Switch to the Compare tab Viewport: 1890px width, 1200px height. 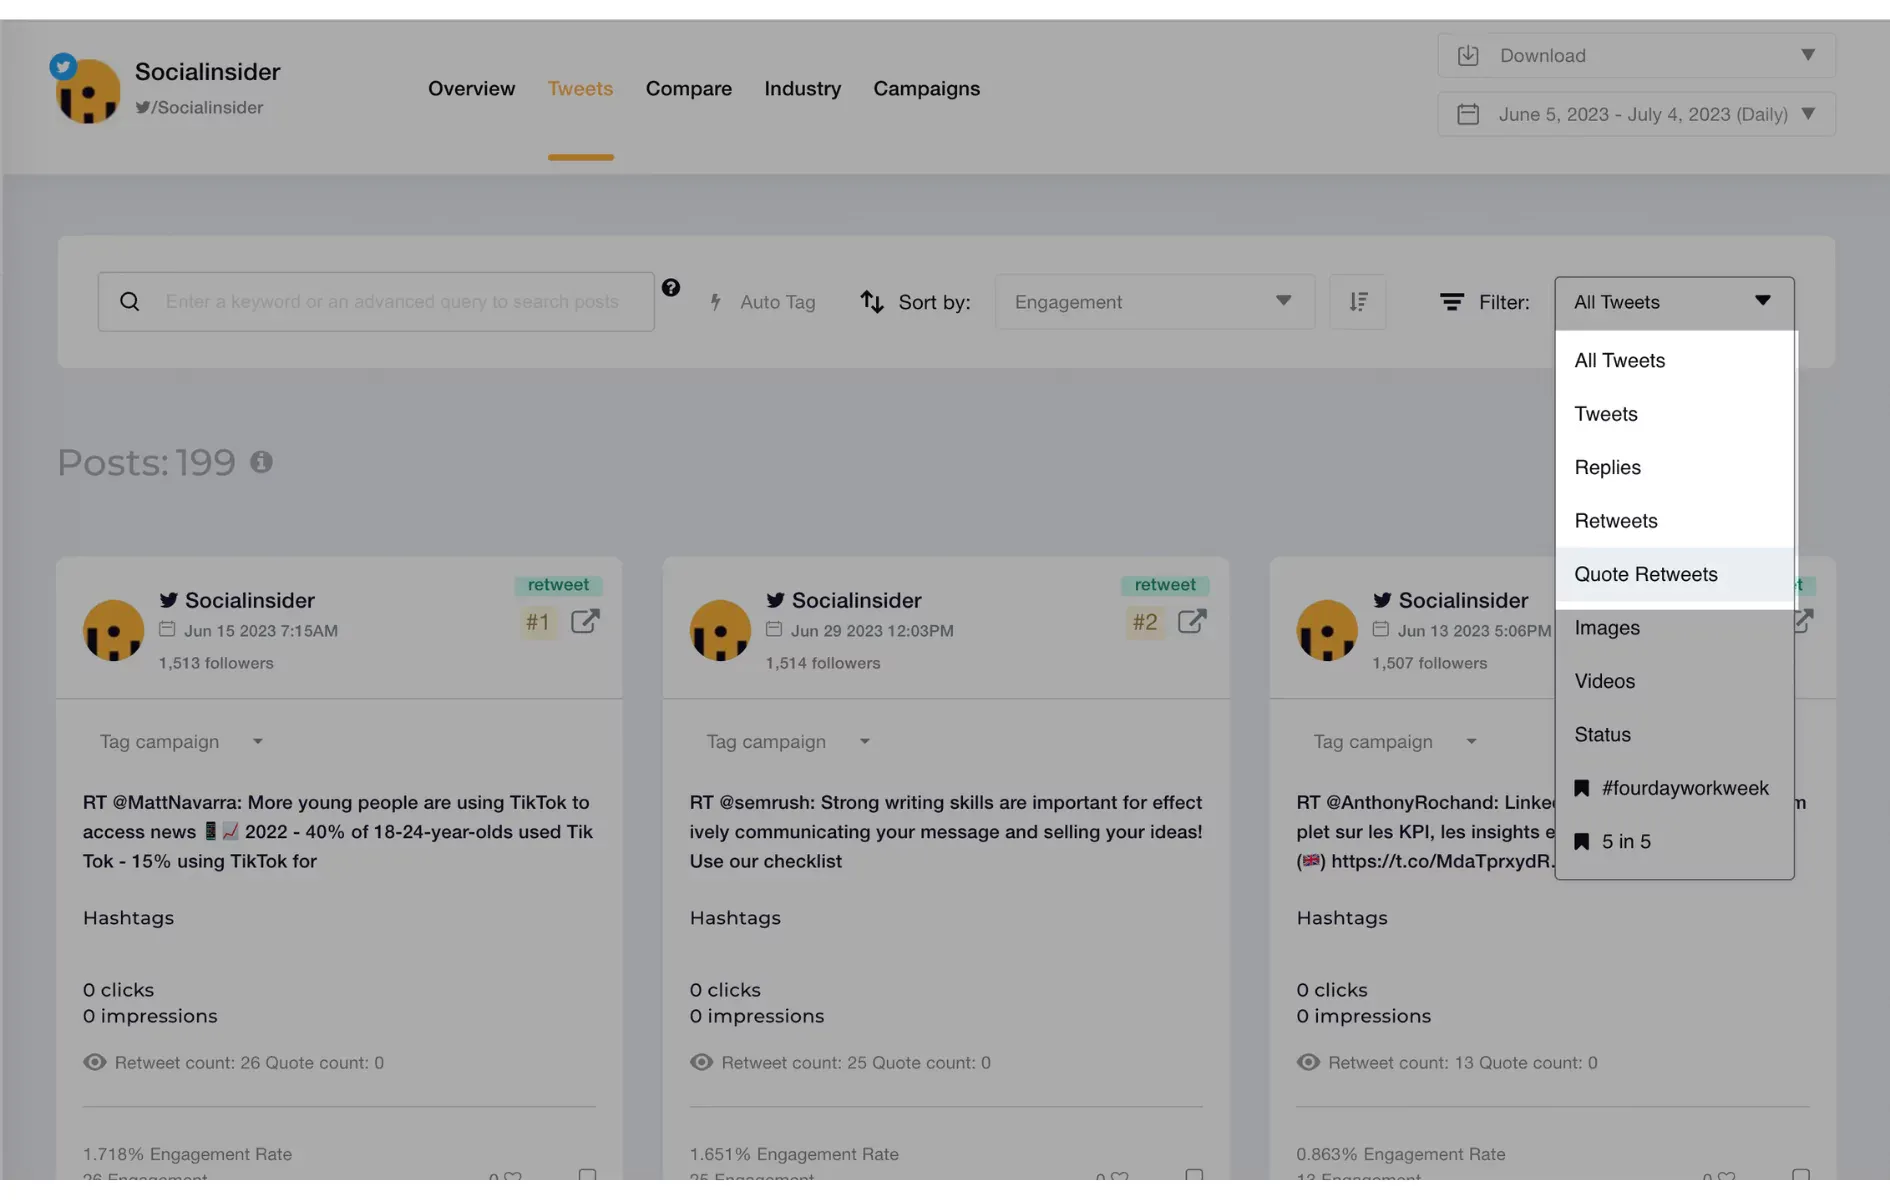(688, 89)
